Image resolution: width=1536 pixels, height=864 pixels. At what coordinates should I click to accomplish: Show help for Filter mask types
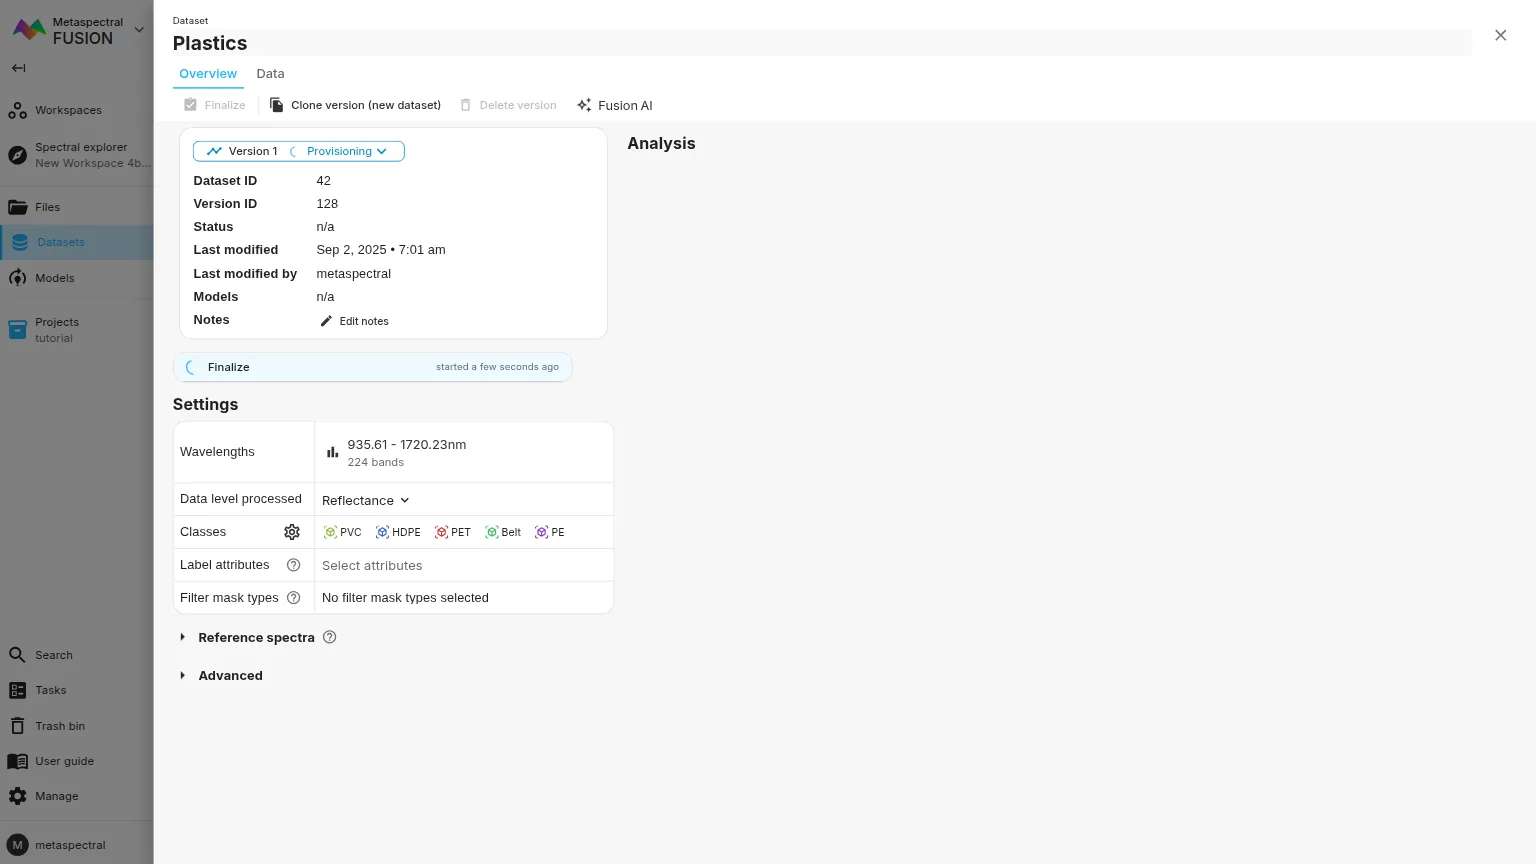pos(294,598)
